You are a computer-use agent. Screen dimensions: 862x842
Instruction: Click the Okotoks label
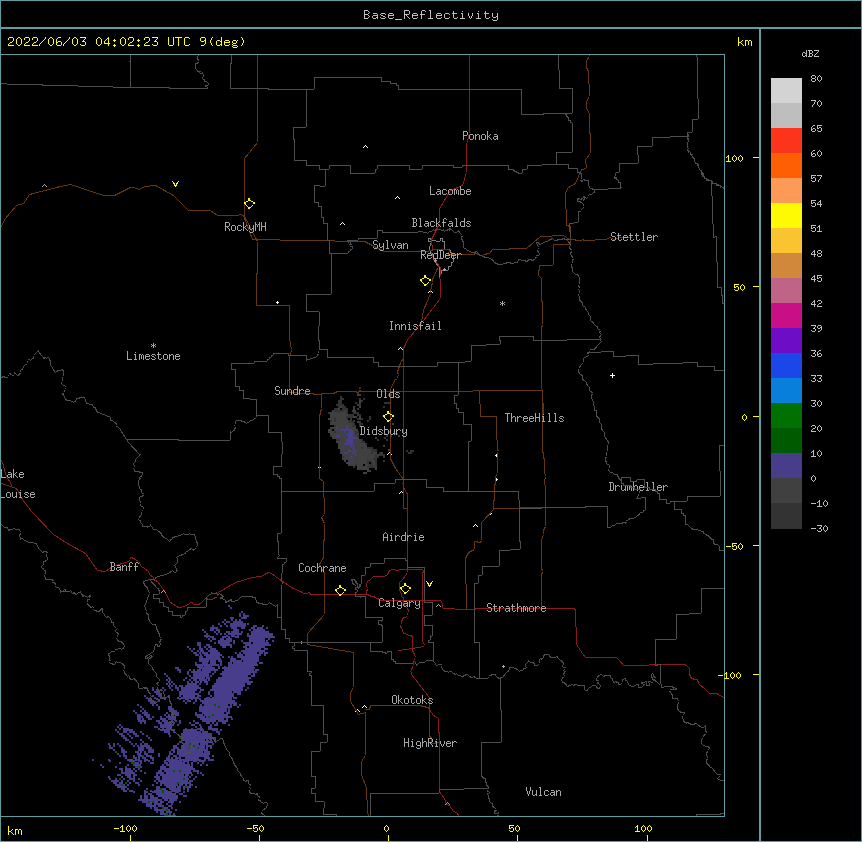(x=412, y=700)
